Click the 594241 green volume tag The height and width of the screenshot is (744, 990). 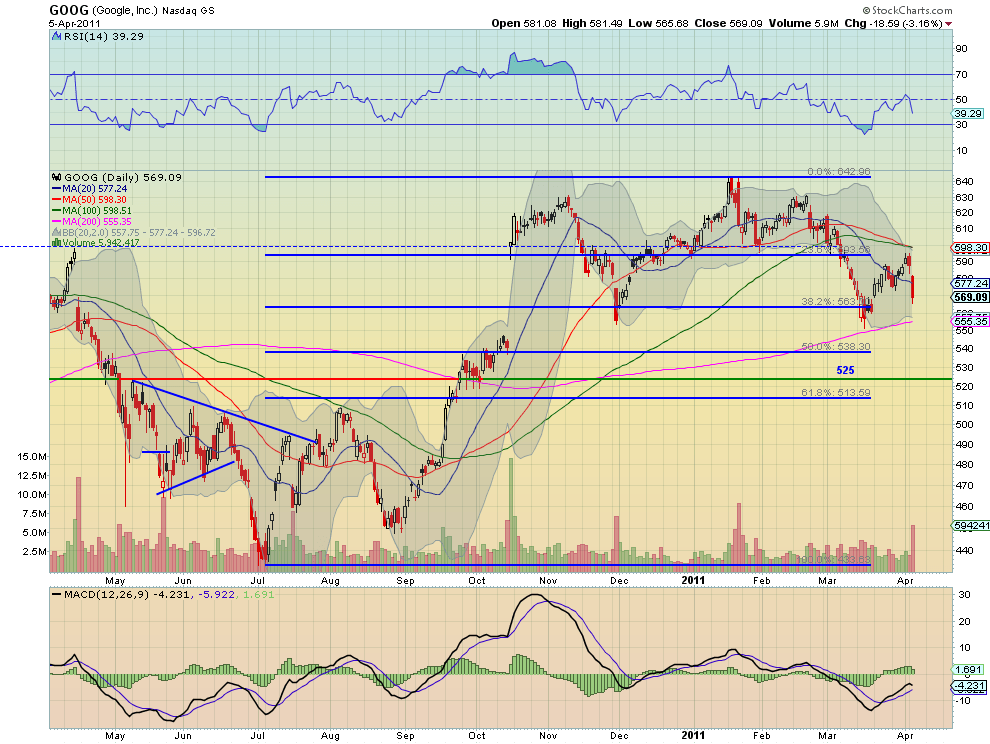pyautogui.click(x=971, y=525)
